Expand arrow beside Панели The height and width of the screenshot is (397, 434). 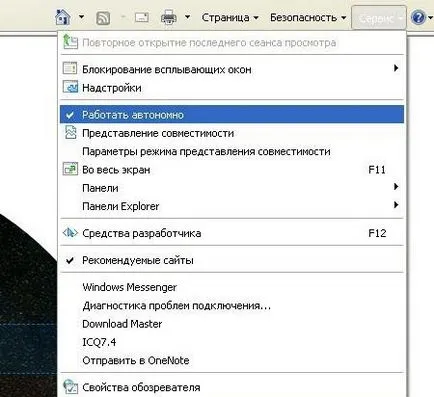pyautogui.click(x=396, y=187)
